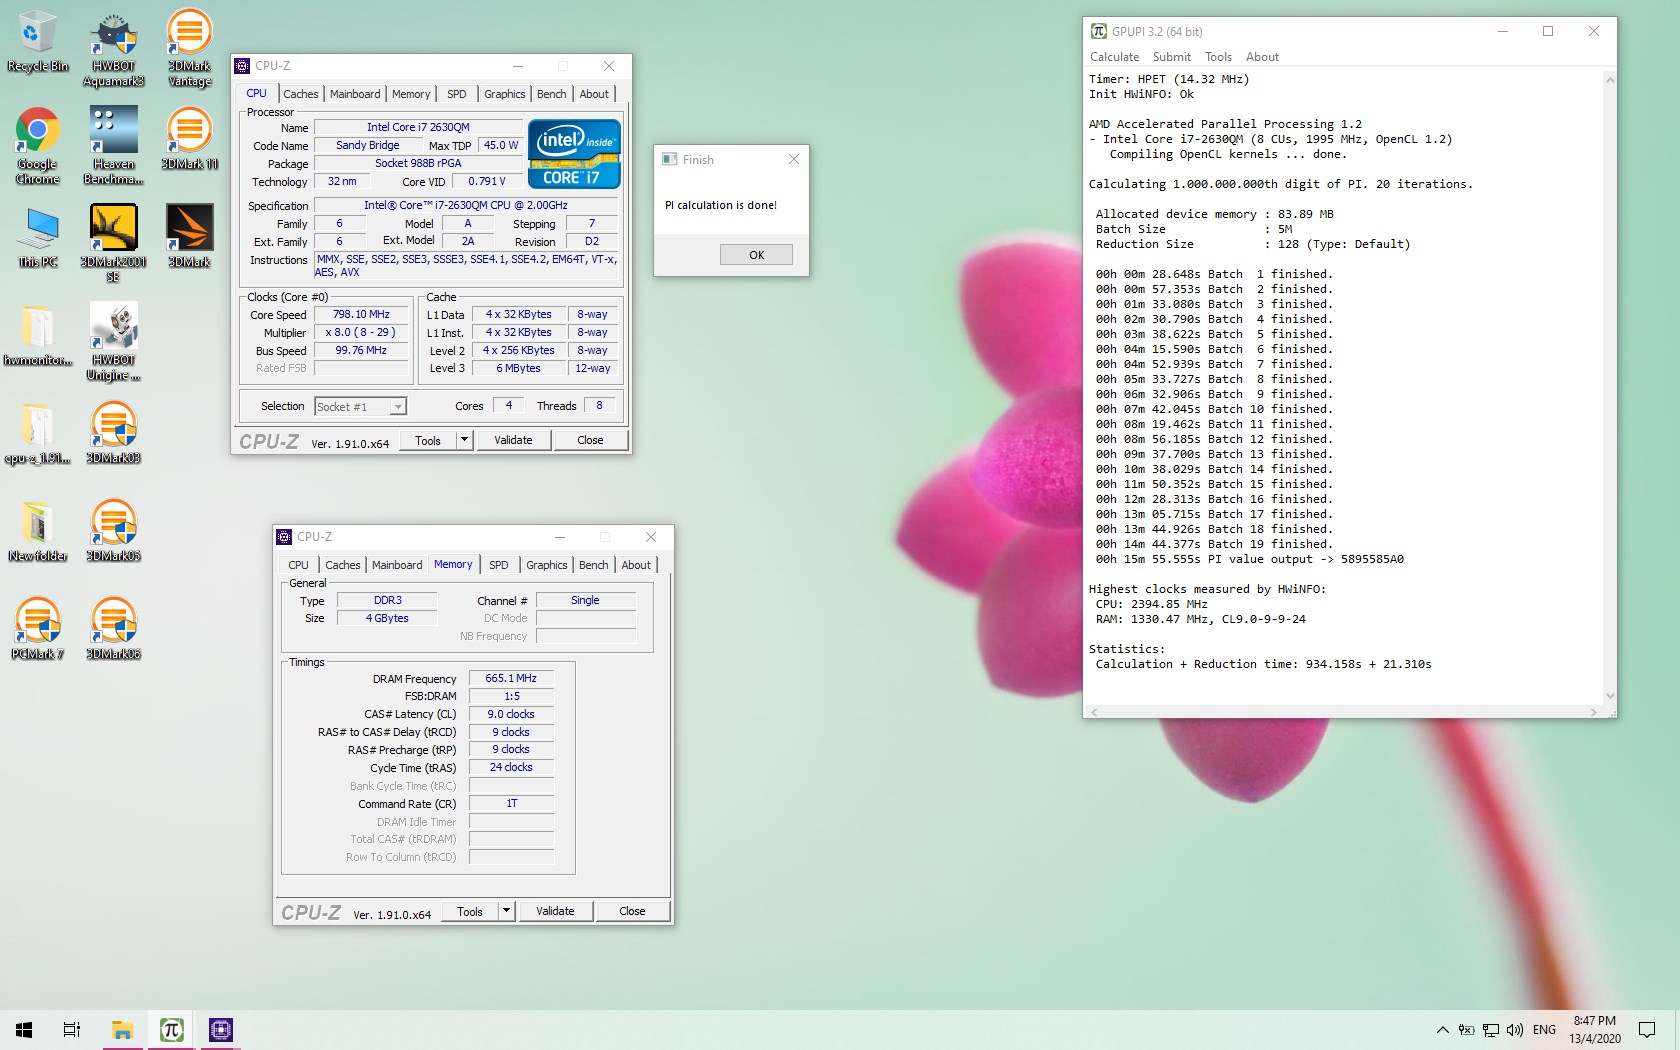
Task: Open Task View on taskbar
Action: tap(72, 1030)
